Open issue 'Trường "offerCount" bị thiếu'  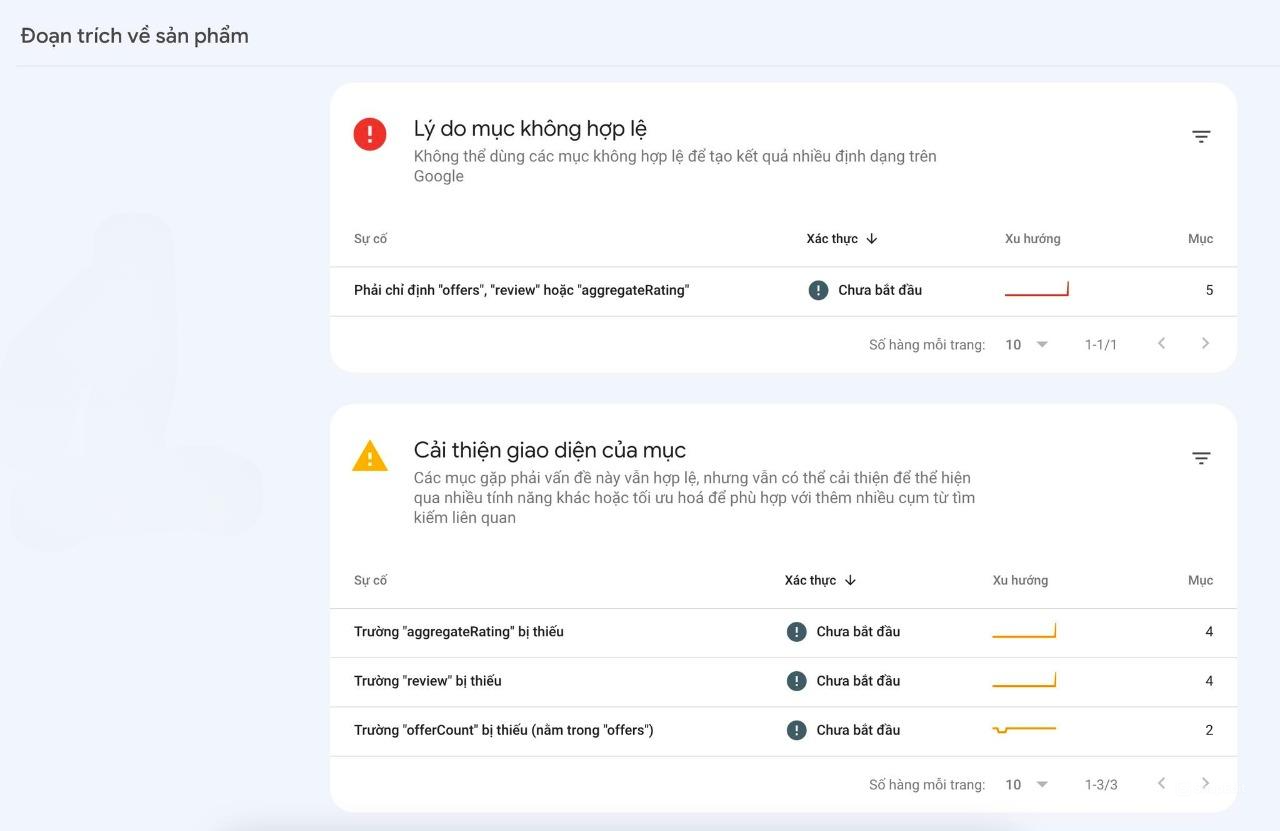[x=503, y=730]
